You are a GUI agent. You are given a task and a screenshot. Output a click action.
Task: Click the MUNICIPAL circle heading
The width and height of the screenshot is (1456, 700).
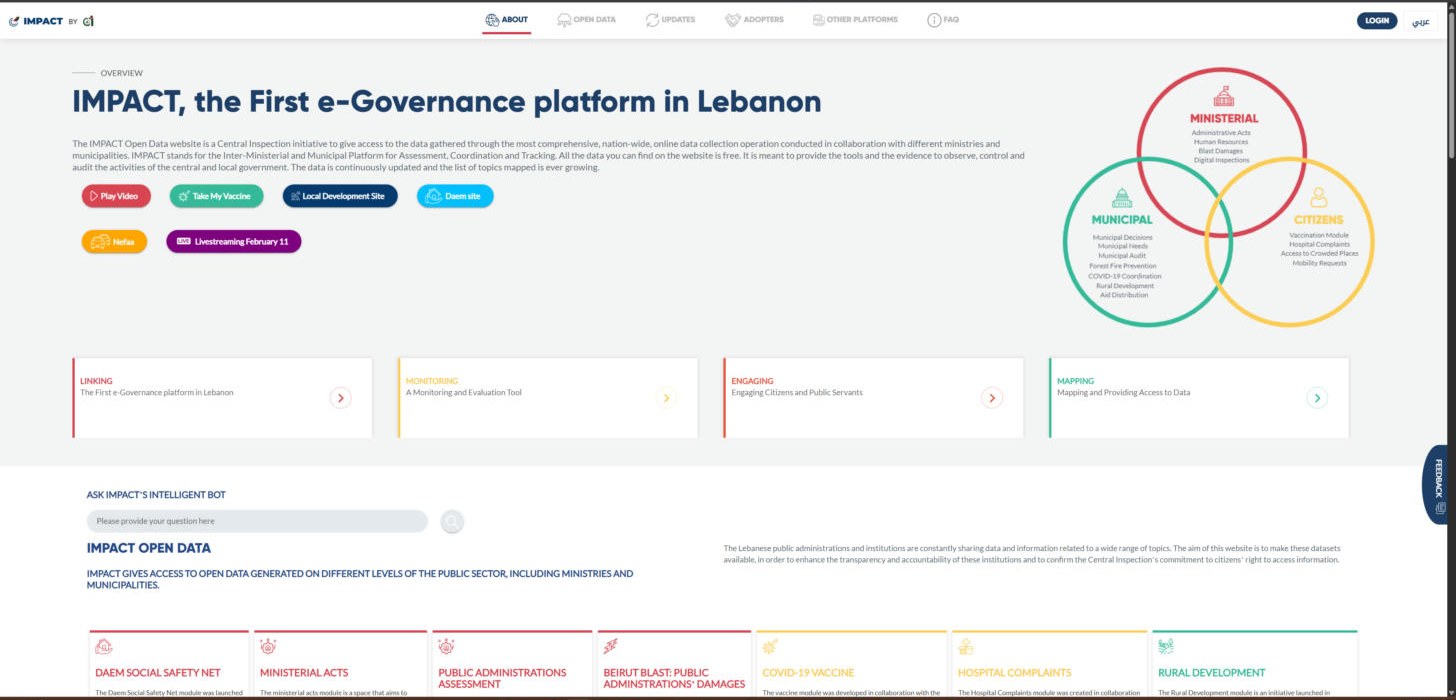(x=1122, y=219)
